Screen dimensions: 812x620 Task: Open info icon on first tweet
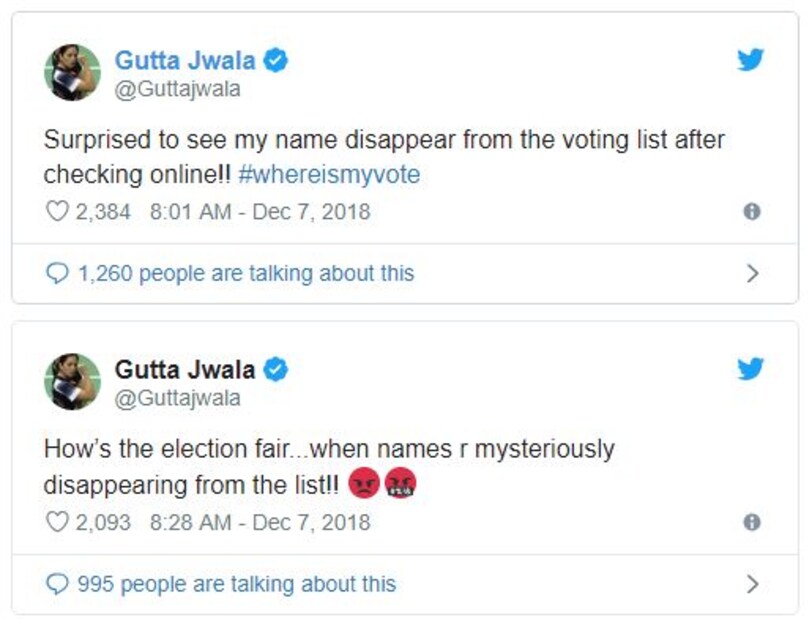tap(752, 212)
